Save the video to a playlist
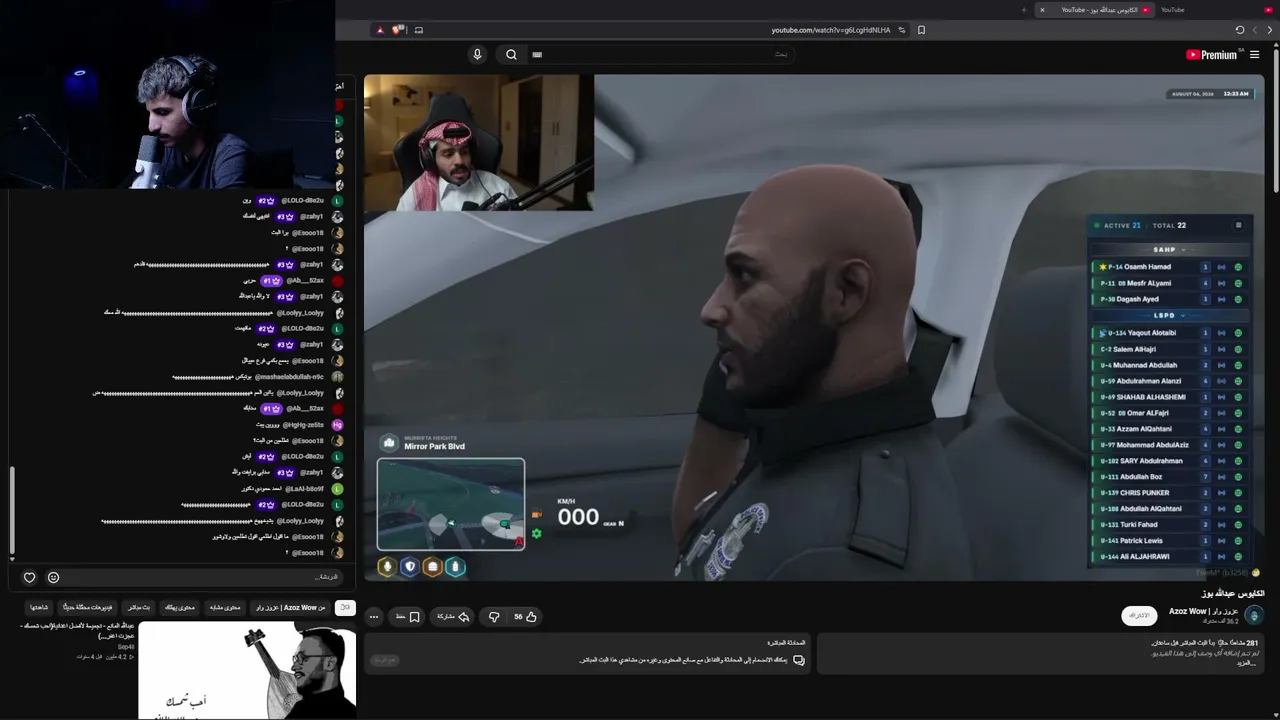 [407, 617]
